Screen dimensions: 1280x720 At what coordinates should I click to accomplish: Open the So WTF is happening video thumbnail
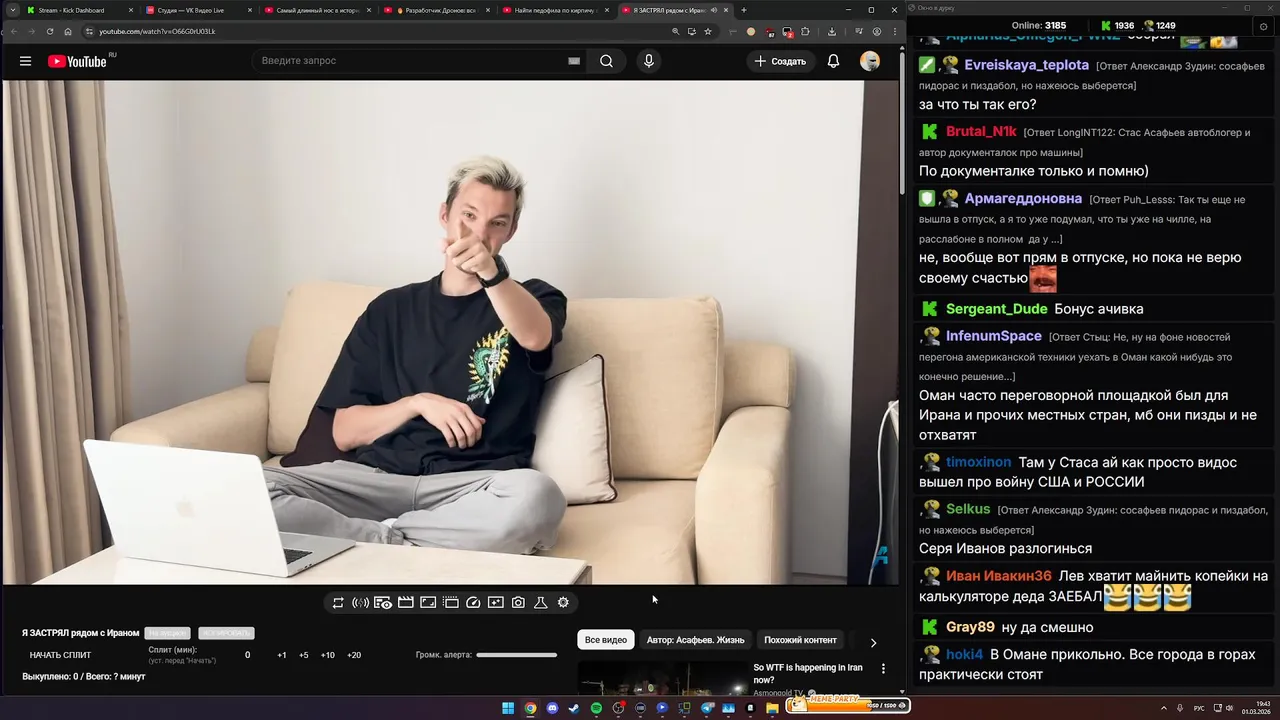[x=662, y=678]
